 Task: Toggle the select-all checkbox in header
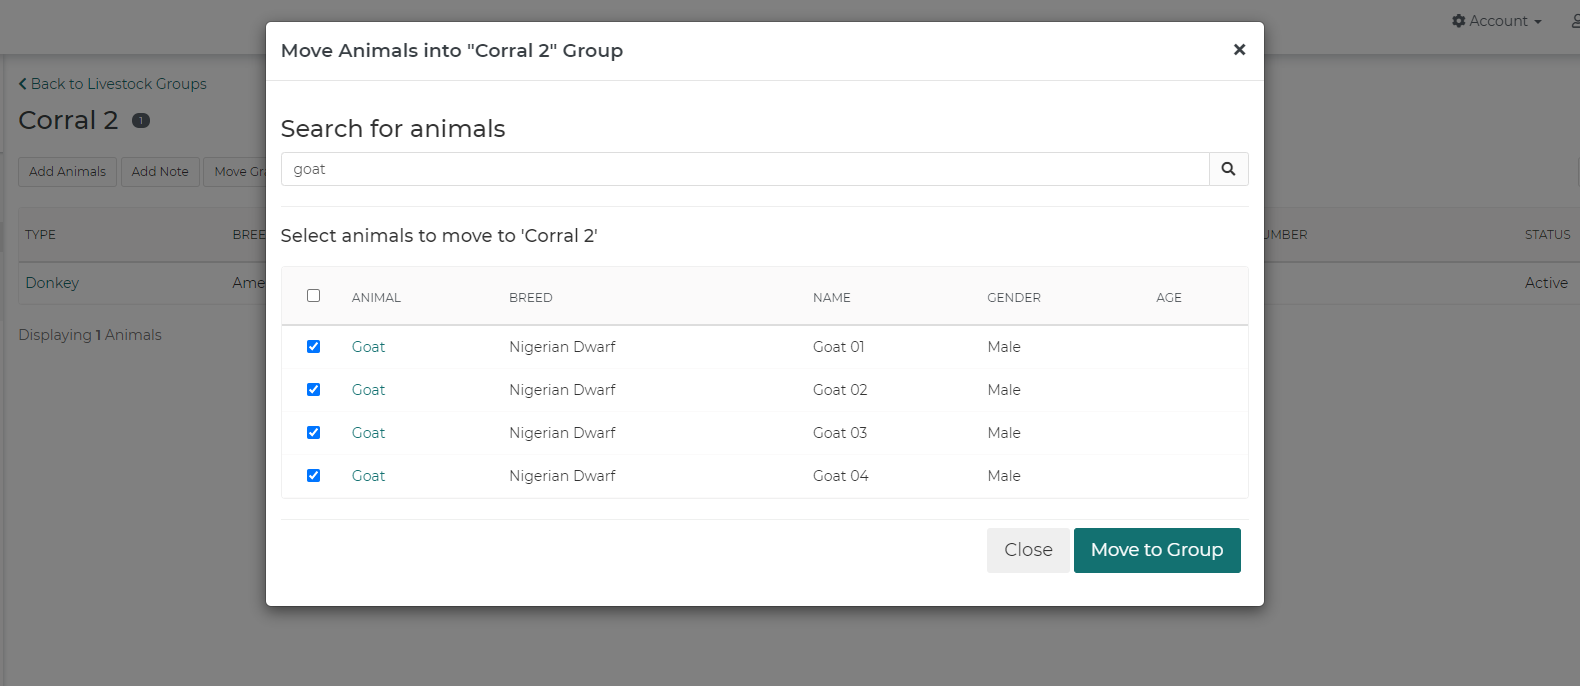coord(313,295)
